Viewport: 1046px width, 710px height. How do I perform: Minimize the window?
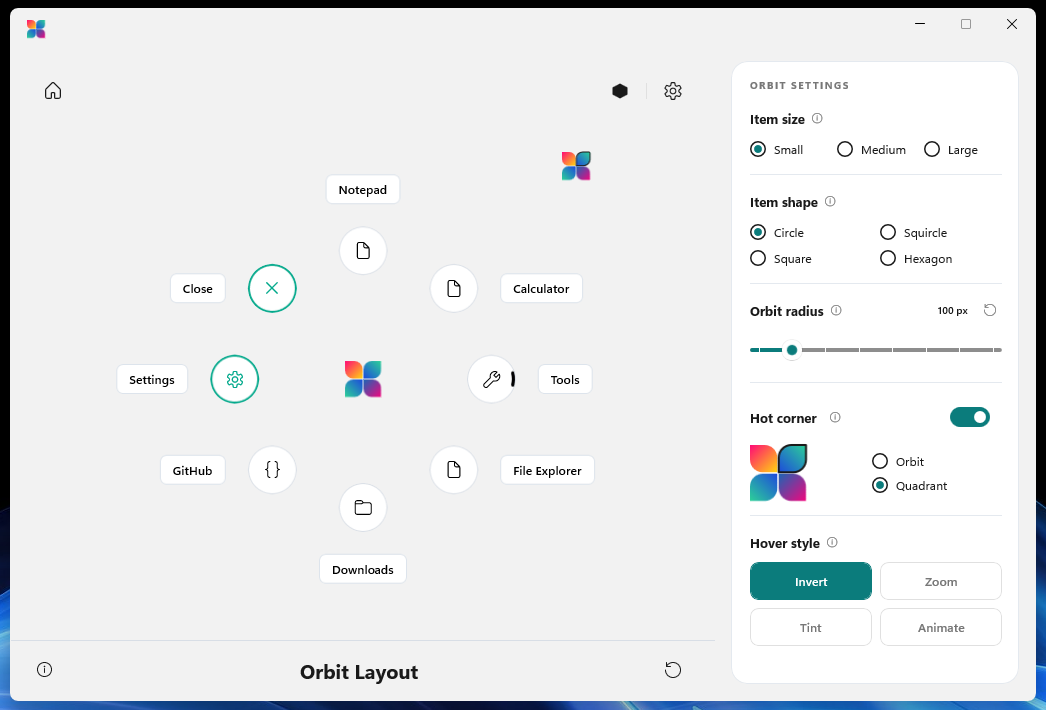coord(920,24)
